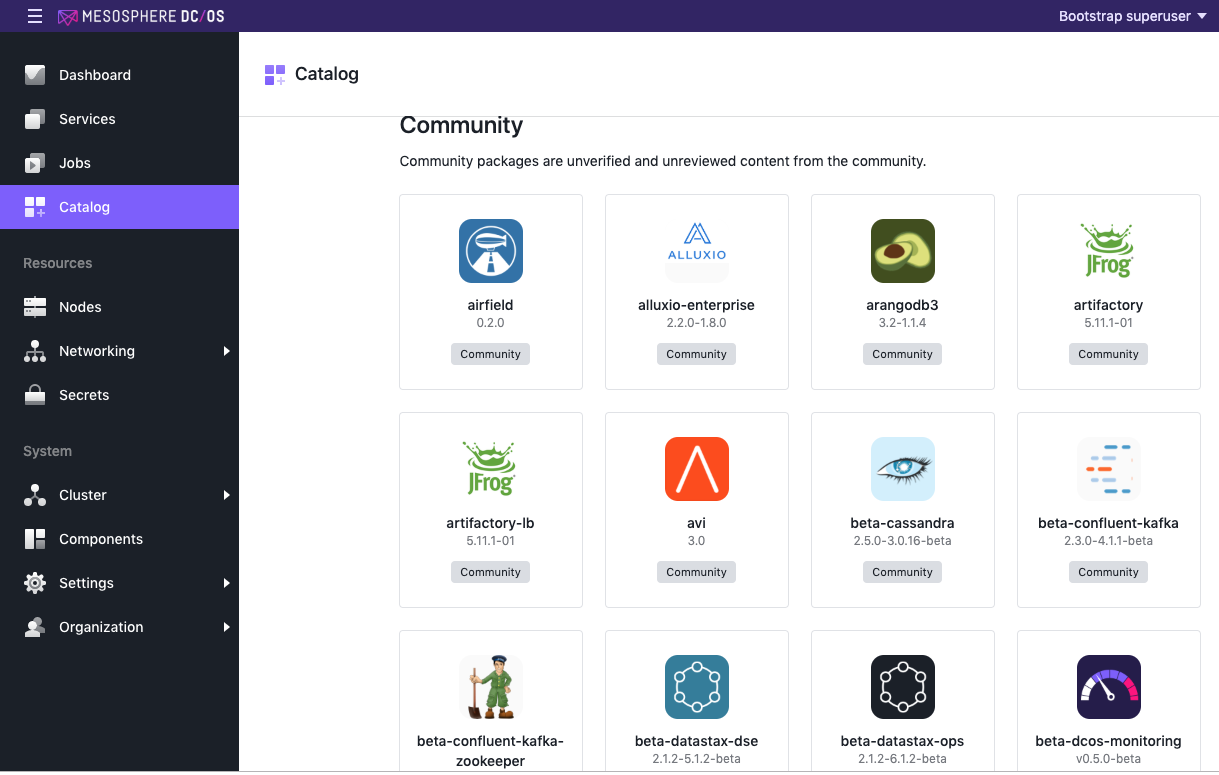Select the beta-confluent-kafka package icon

coord(1109,469)
